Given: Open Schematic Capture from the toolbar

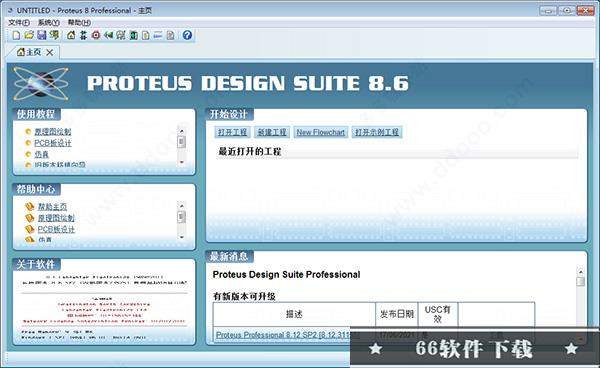Looking at the screenshot, I should [x=83, y=35].
